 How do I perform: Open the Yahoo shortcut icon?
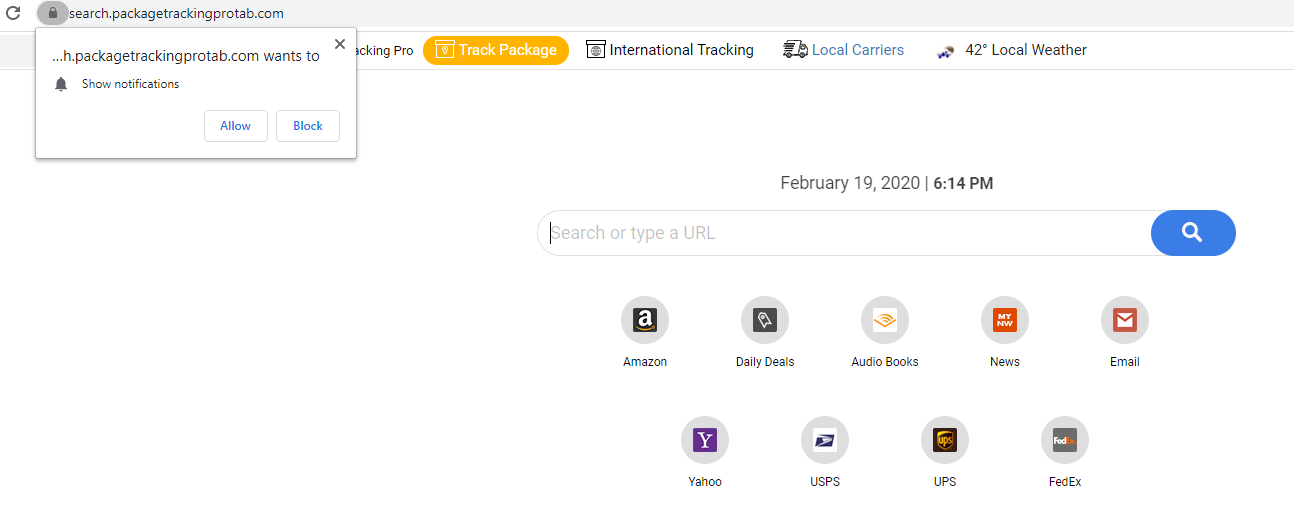click(x=705, y=441)
